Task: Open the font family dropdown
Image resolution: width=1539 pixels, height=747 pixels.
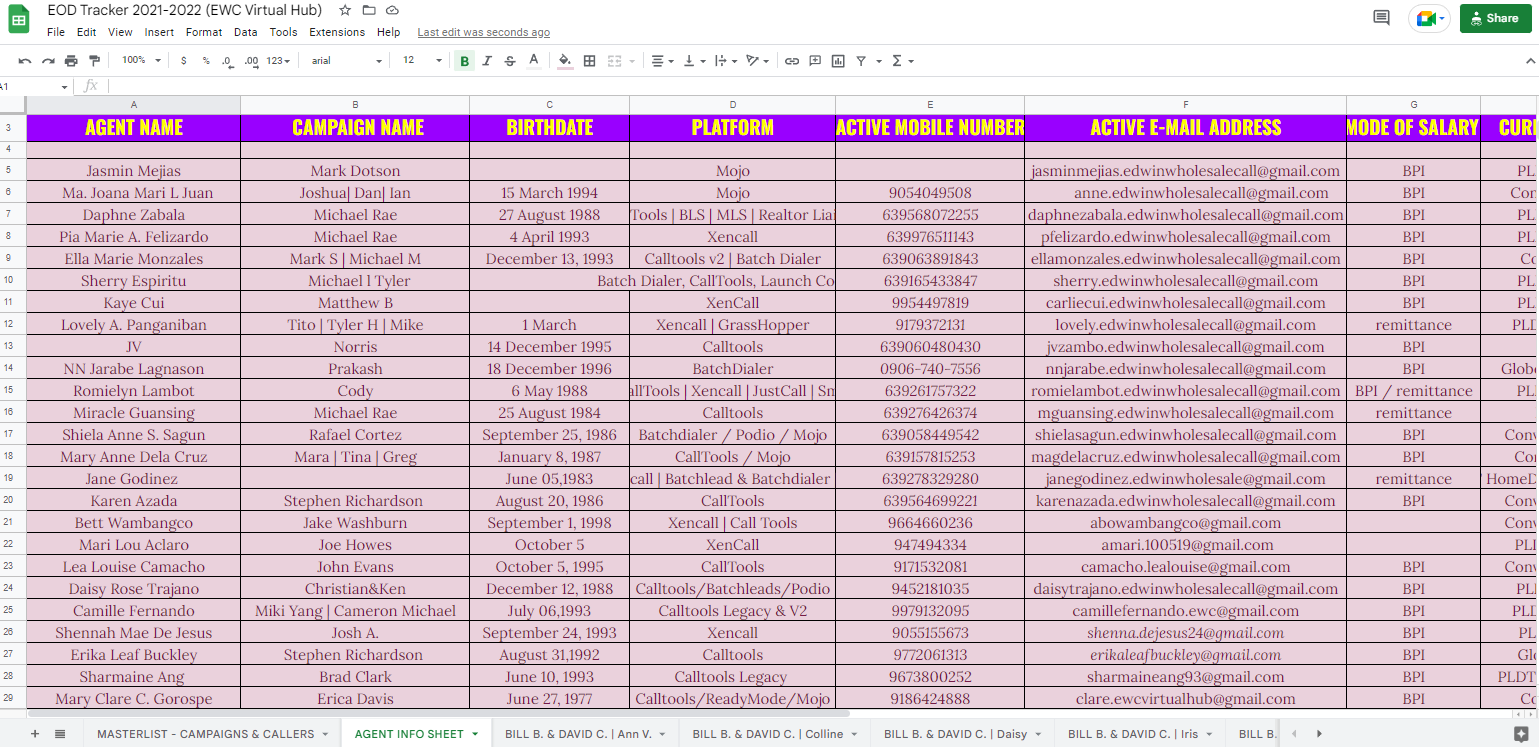Action: 347,61
